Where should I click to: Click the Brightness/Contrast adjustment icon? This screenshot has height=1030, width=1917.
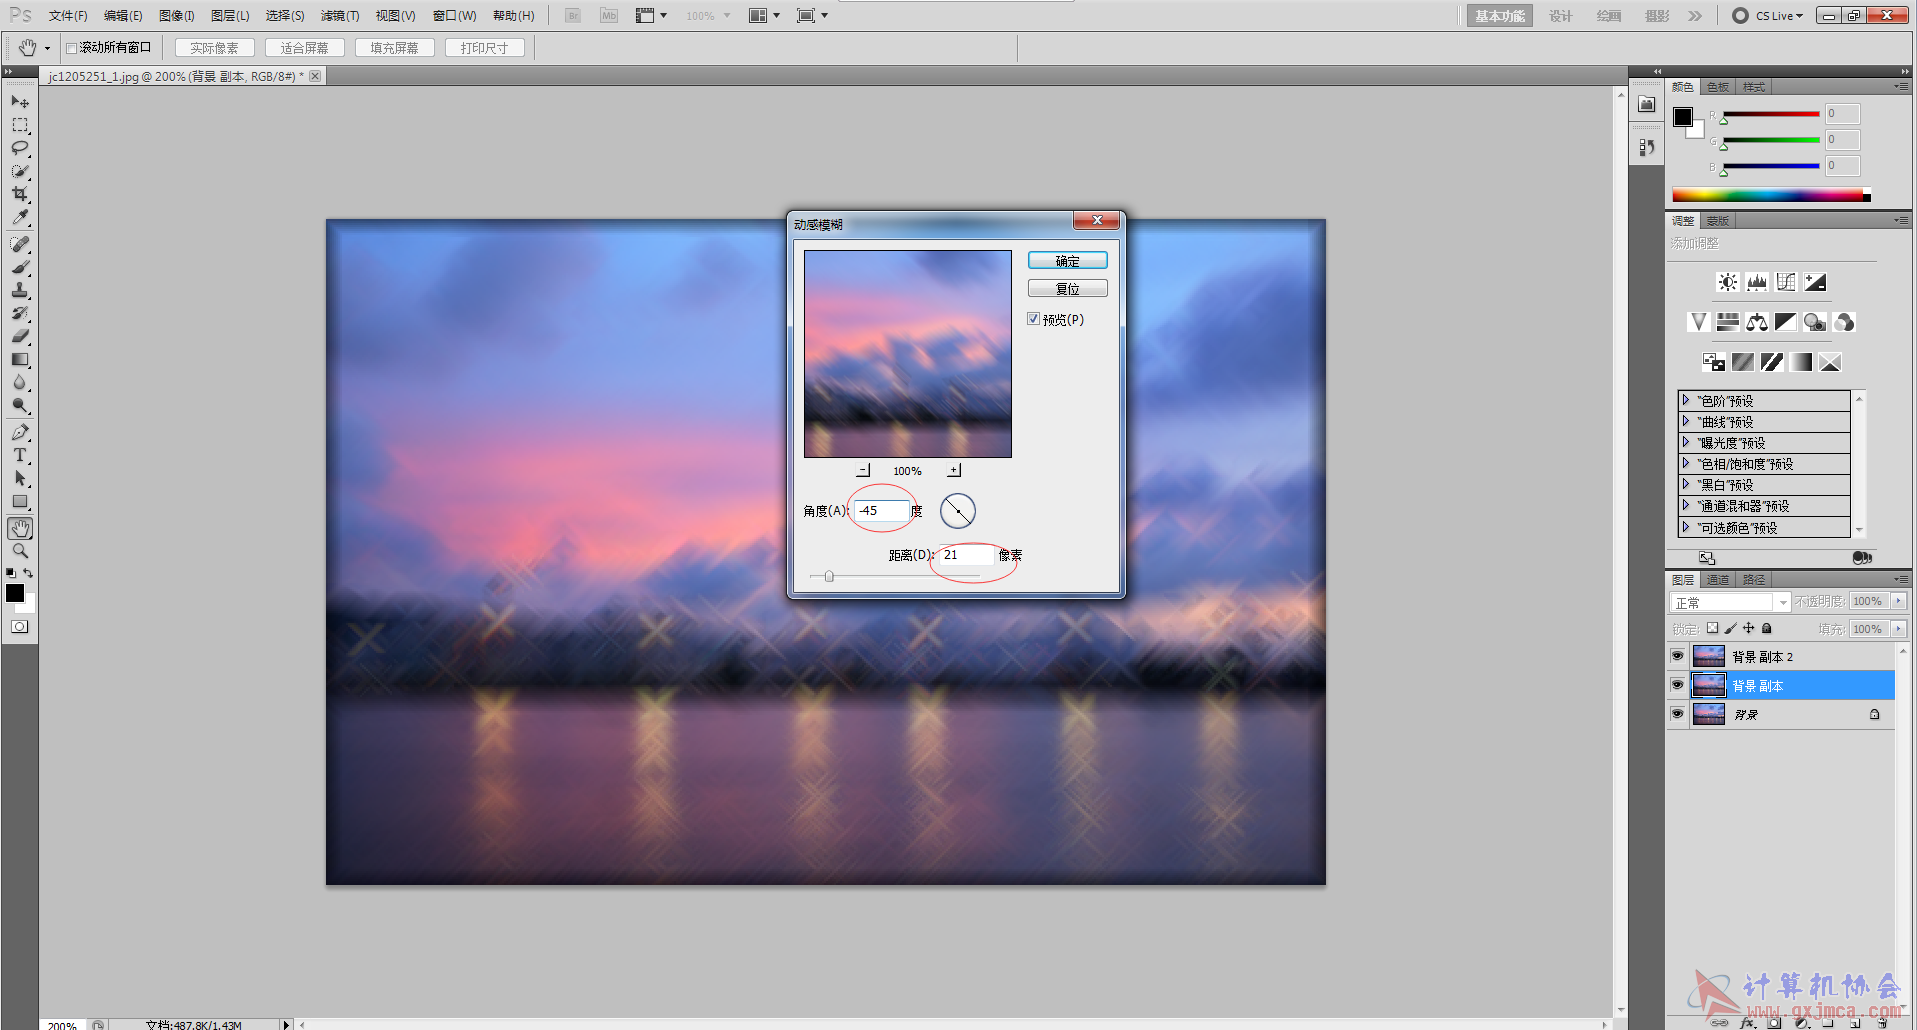click(1727, 283)
